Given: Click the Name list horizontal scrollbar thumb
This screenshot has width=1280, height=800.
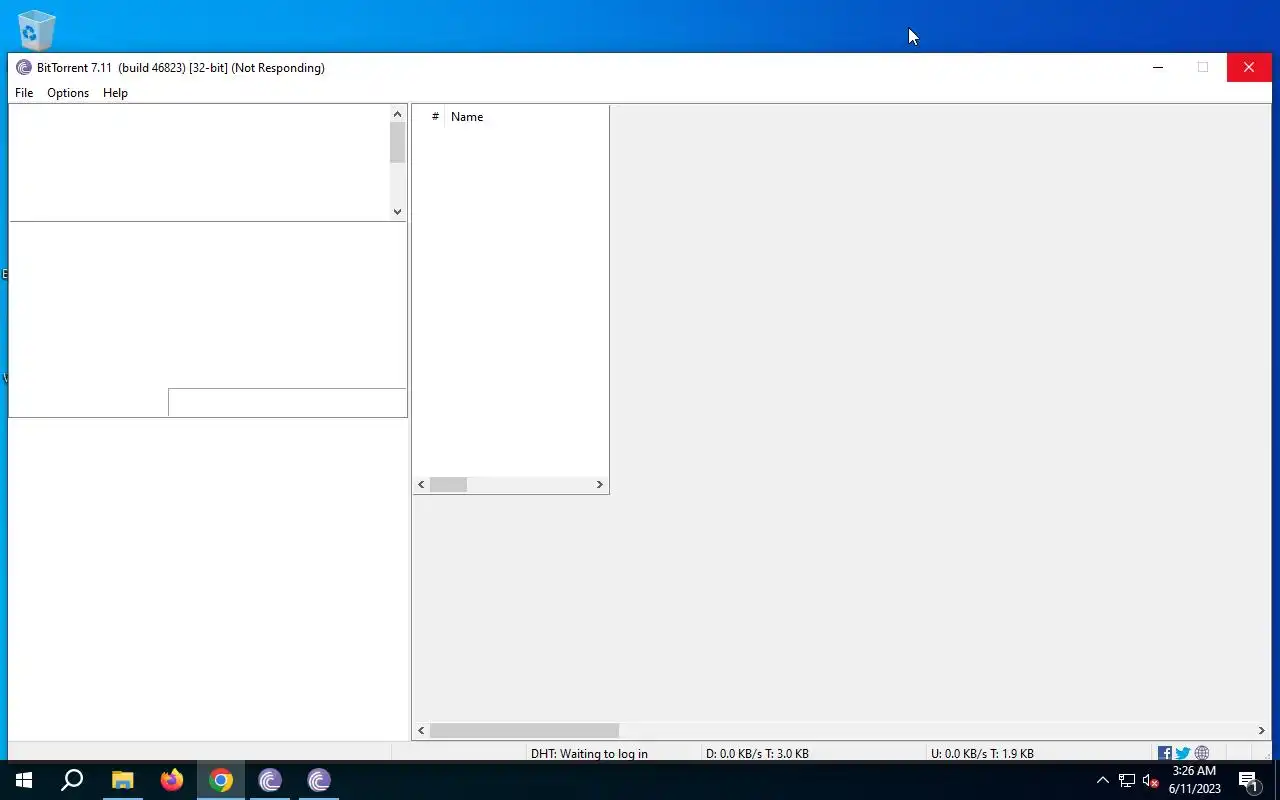Looking at the screenshot, I should [448, 485].
